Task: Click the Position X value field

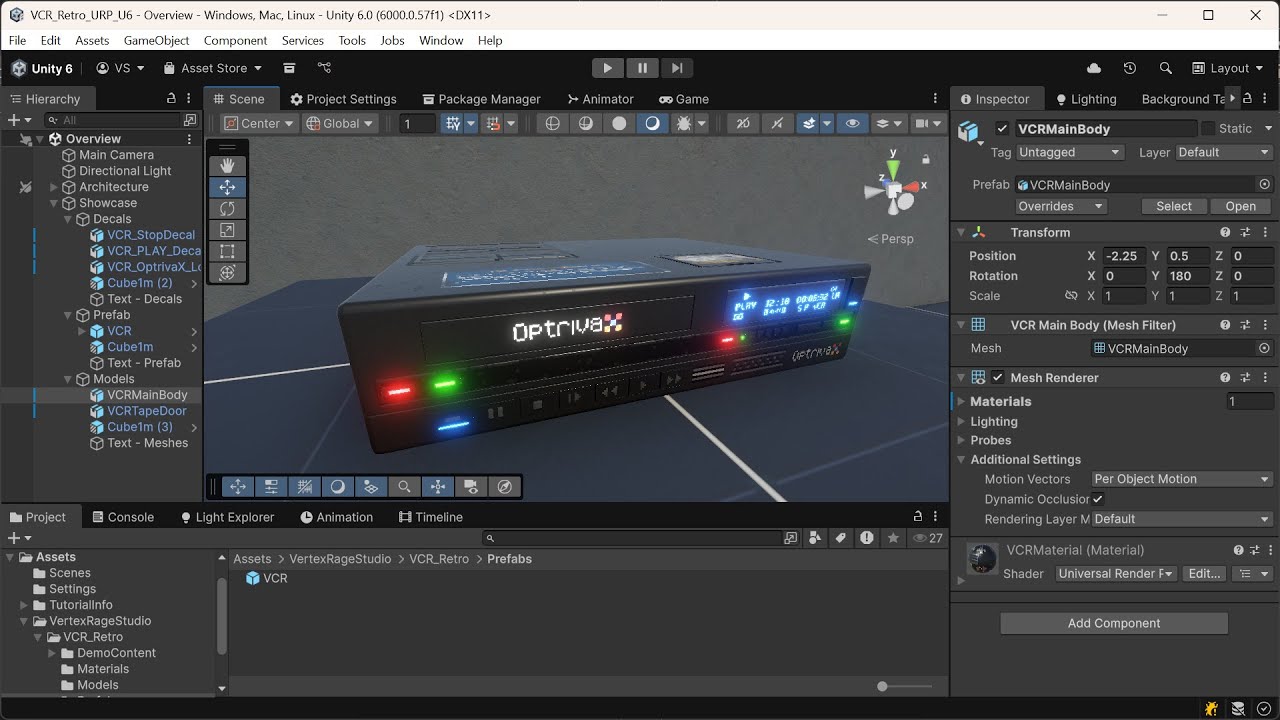Action: [1124, 256]
